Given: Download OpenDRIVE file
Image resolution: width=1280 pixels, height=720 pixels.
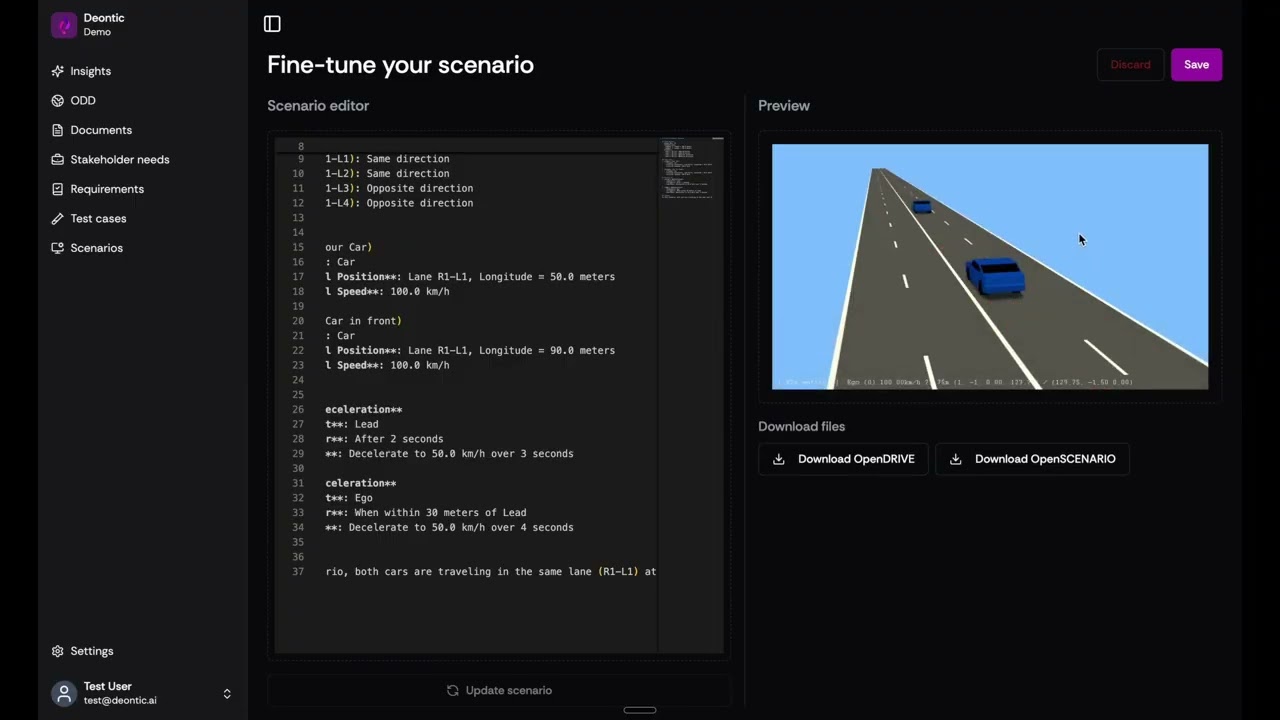Looking at the screenshot, I should (x=843, y=459).
